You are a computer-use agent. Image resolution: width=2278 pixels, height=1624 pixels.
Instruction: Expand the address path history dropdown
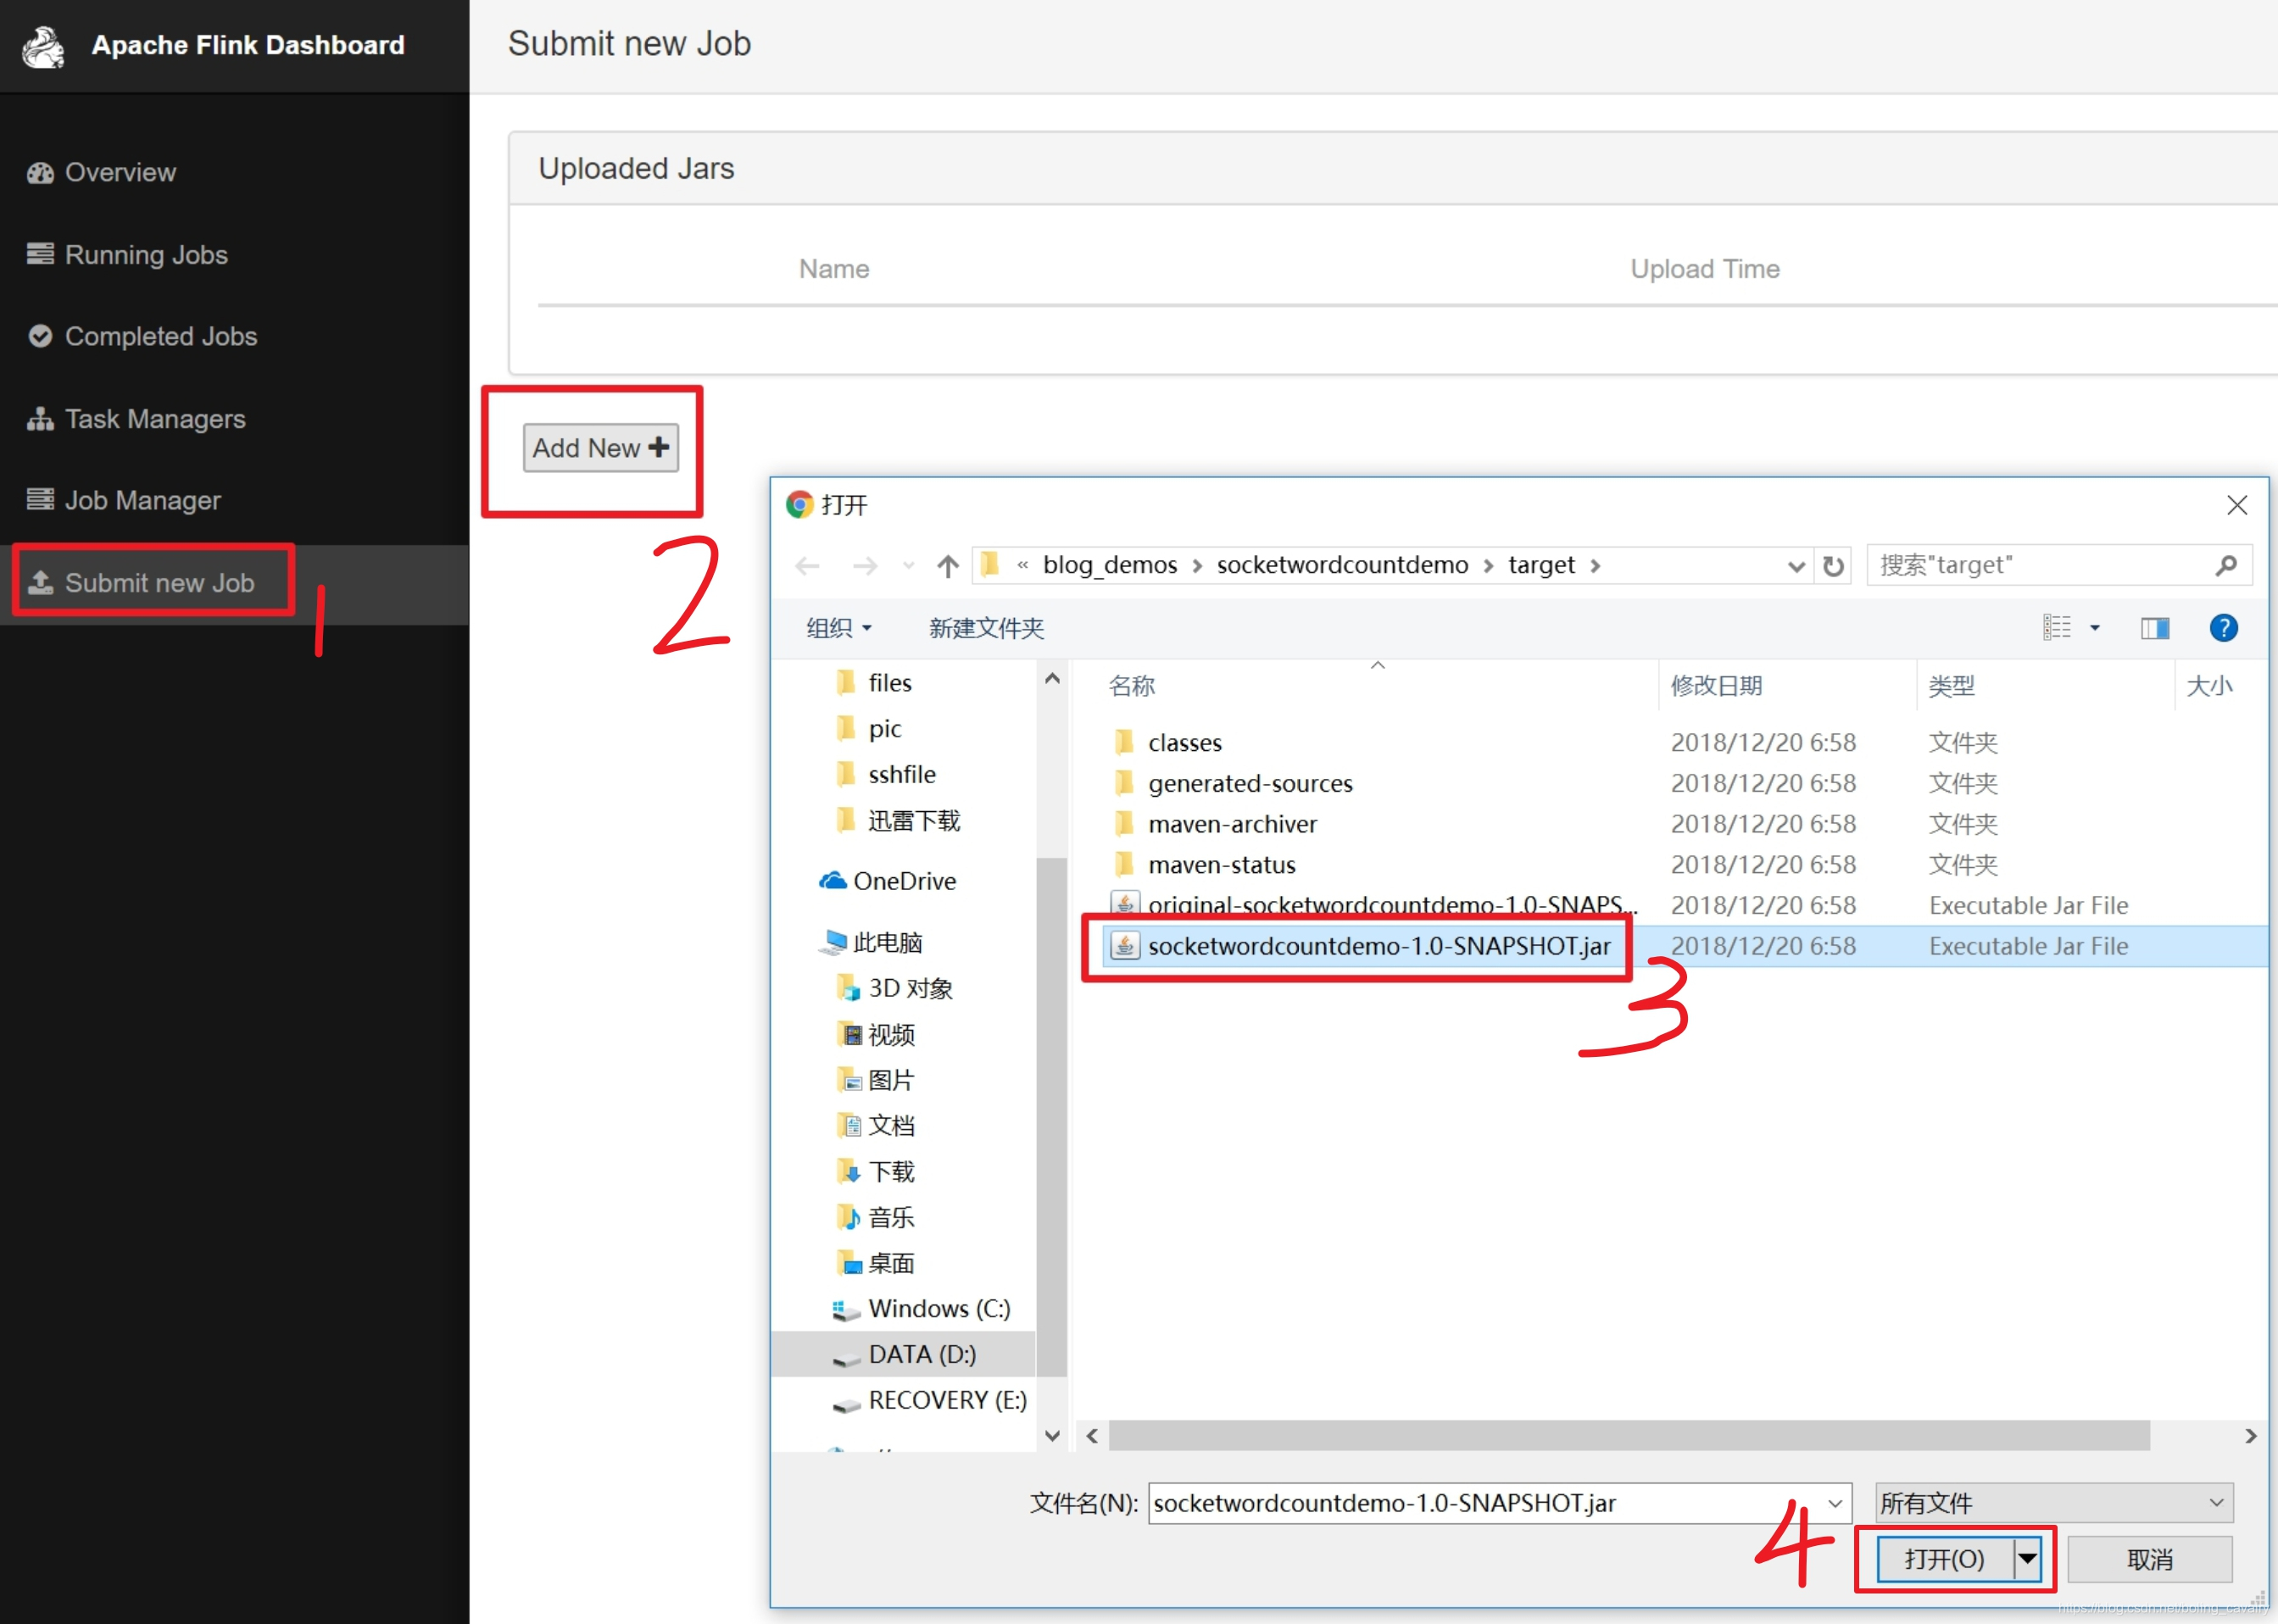1796,566
